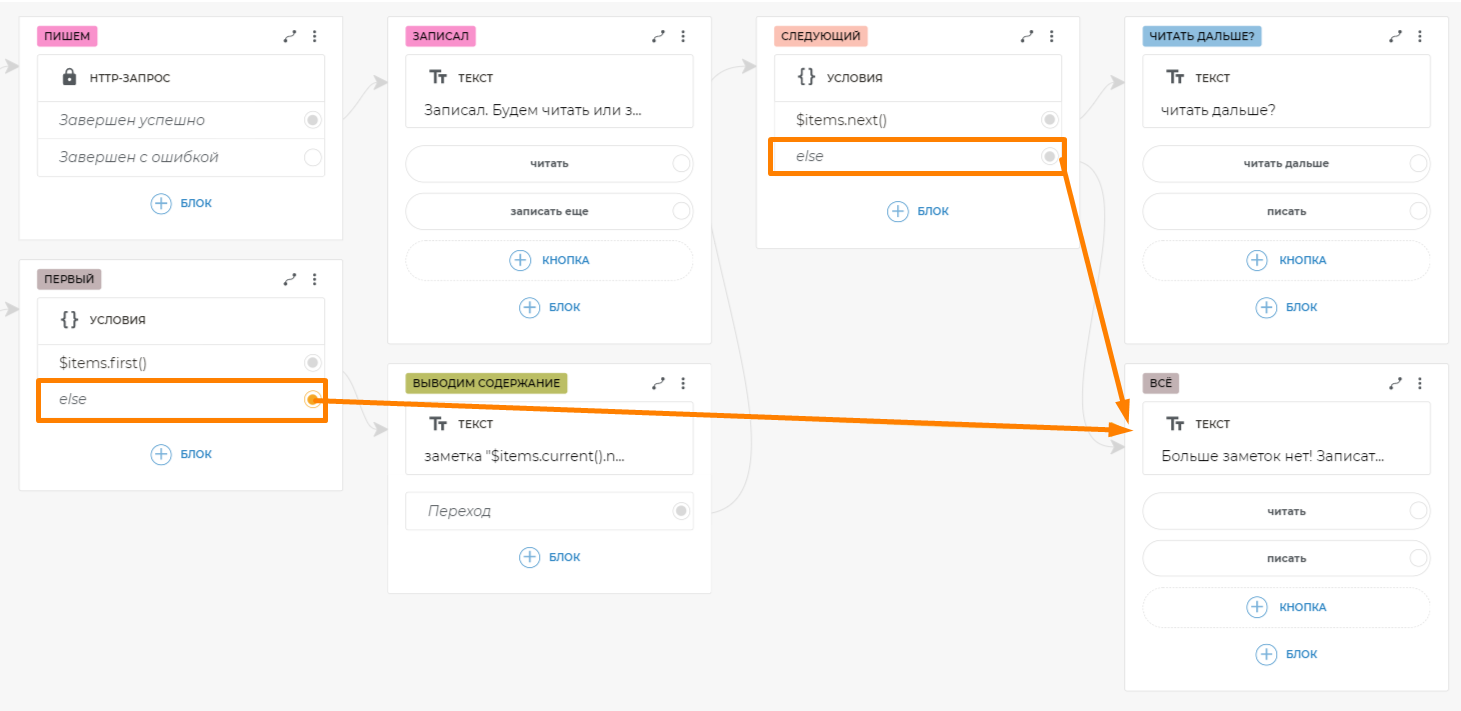Screen dimensions: 1461x711
Task: Open three-dot menu of ПЕРВЫЙ block
Action: (x=314, y=280)
